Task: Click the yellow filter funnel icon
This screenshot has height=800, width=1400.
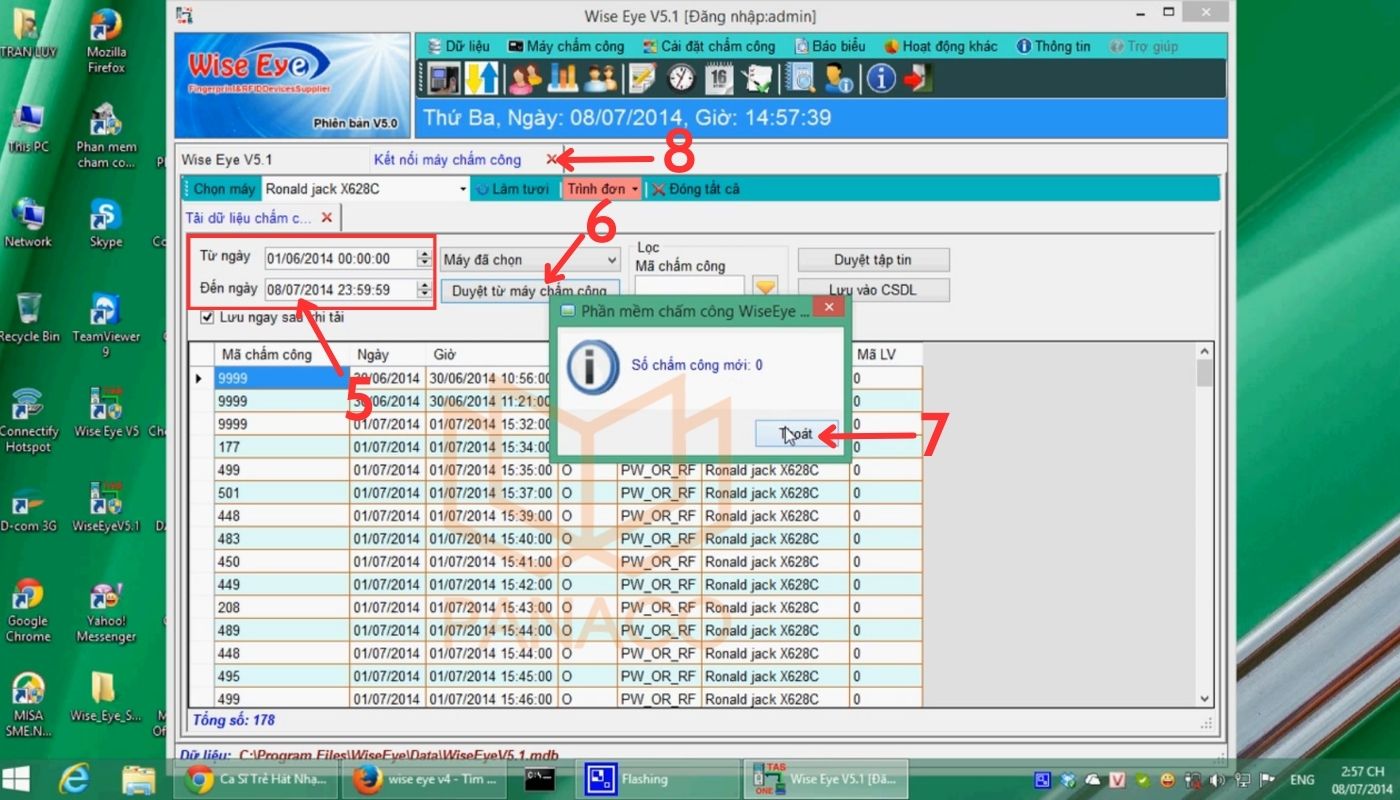Action: 765,288
